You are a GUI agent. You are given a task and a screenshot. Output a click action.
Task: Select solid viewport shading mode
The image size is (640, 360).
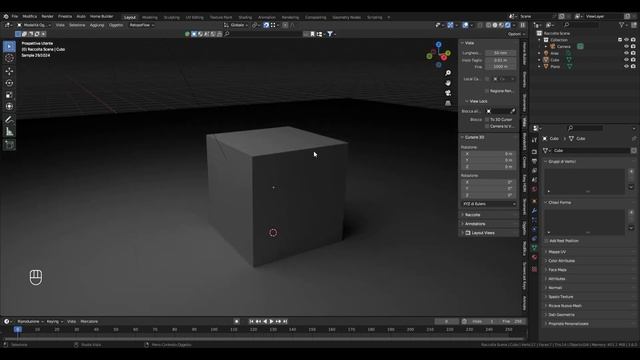(x=495, y=25)
